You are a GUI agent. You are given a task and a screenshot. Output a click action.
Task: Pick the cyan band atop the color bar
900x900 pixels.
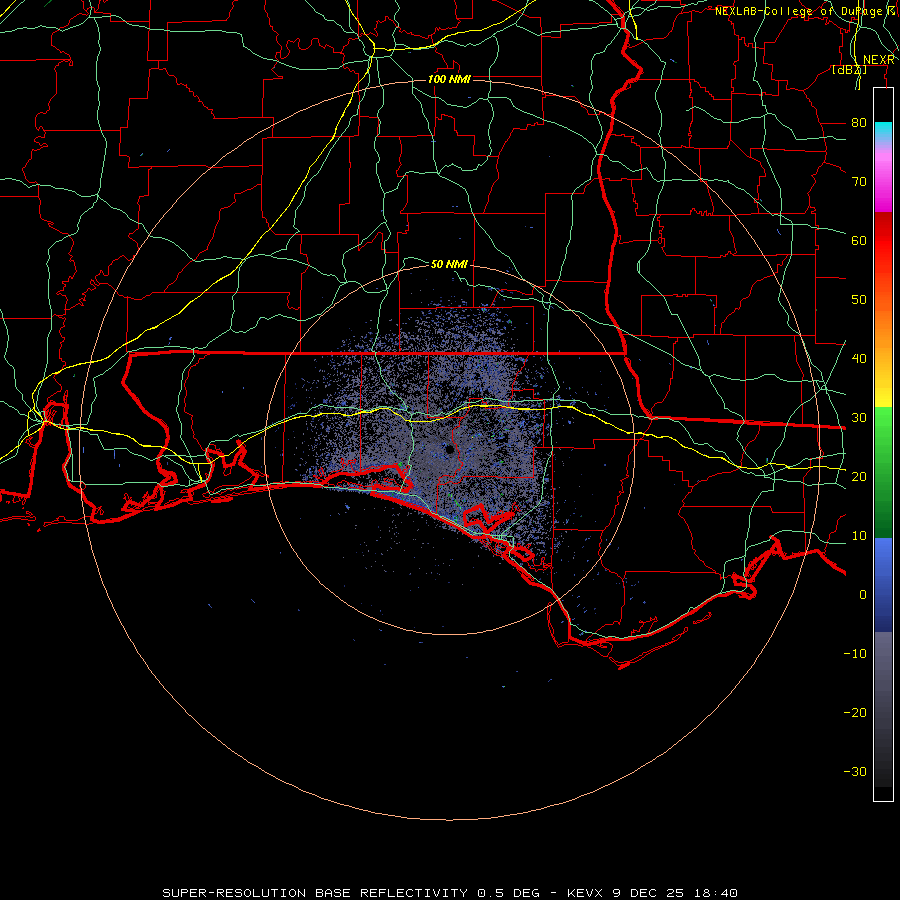[x=883, y=132]
